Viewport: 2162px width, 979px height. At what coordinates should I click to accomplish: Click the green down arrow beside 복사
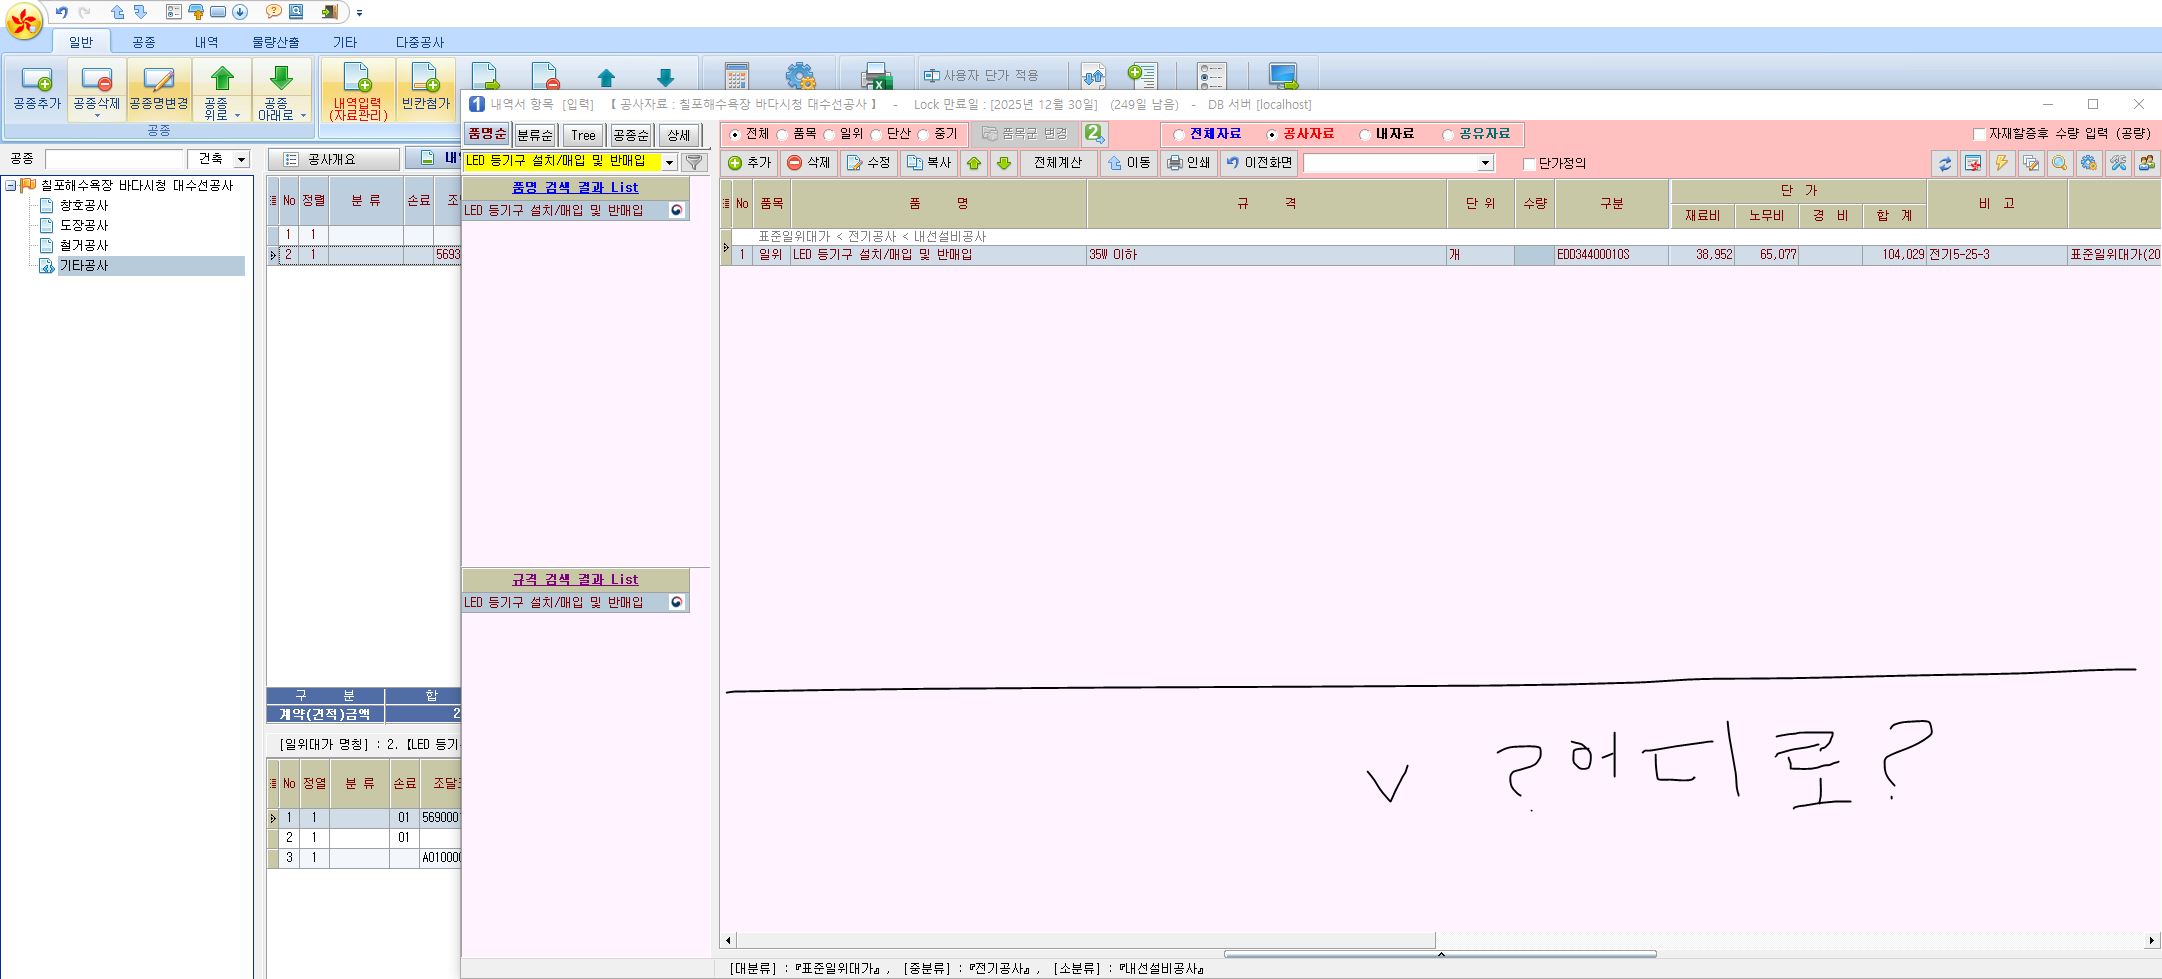click(1004, 163)
